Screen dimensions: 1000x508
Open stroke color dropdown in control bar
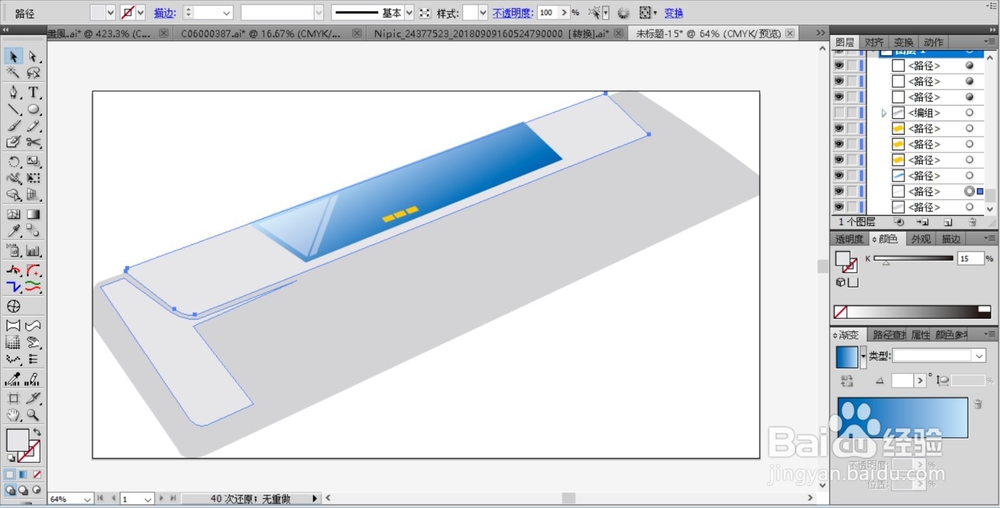[140, 13]
